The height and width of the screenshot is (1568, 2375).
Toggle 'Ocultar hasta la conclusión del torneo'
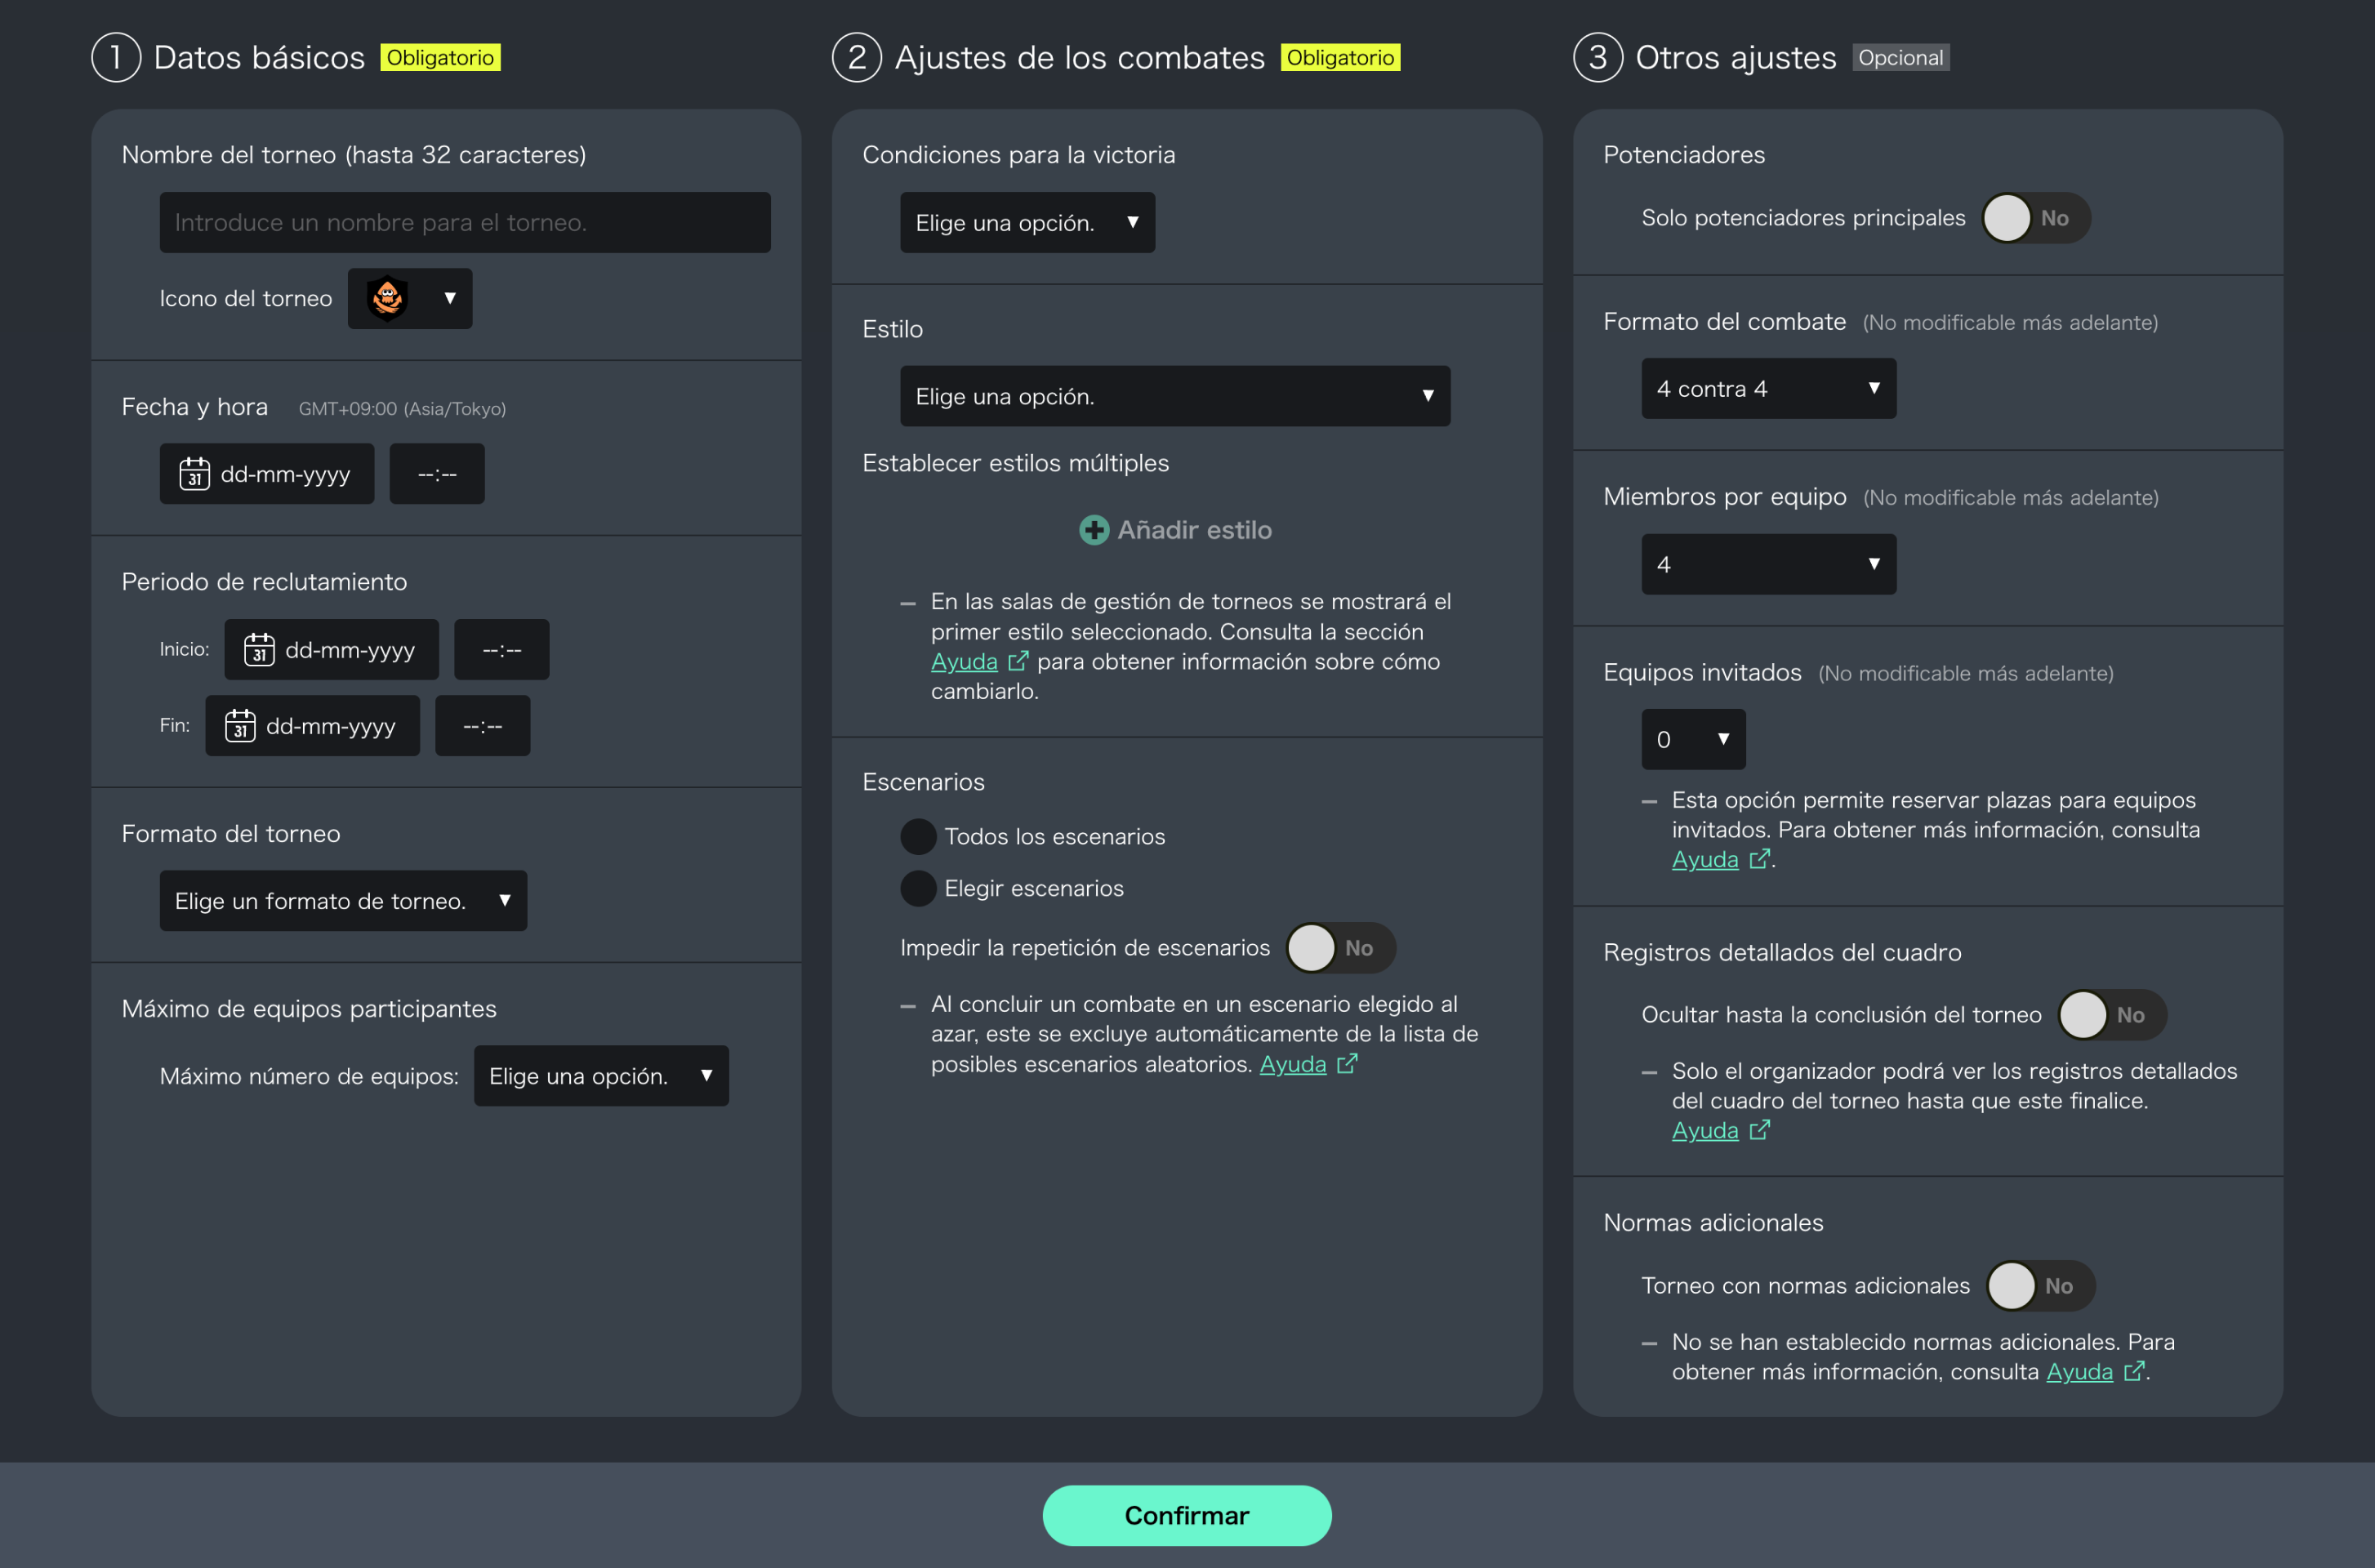2113,1015
